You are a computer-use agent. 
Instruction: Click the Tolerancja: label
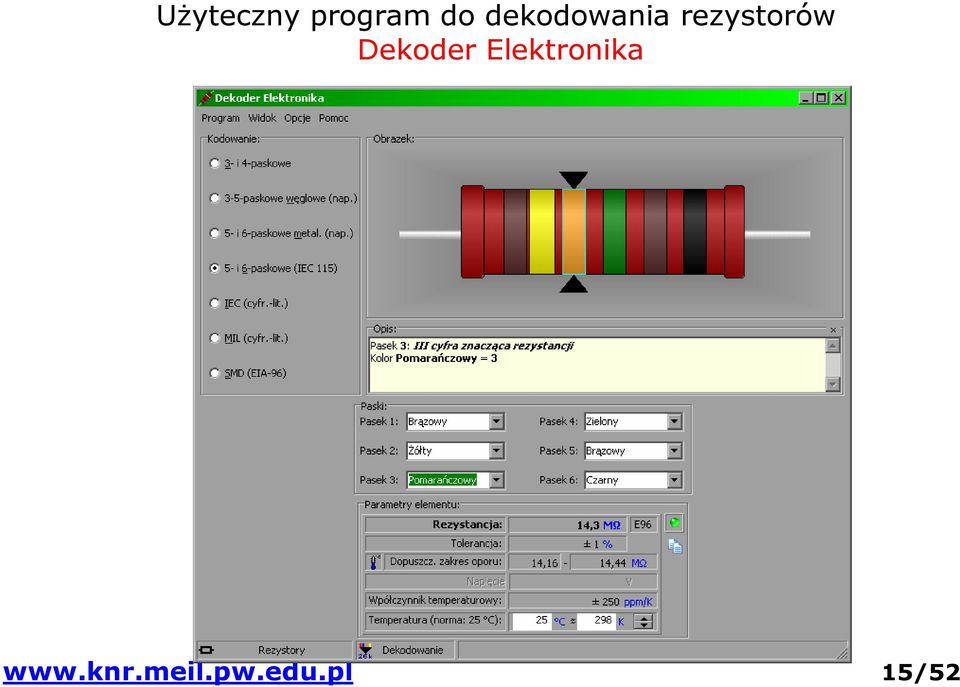point(476,543)
